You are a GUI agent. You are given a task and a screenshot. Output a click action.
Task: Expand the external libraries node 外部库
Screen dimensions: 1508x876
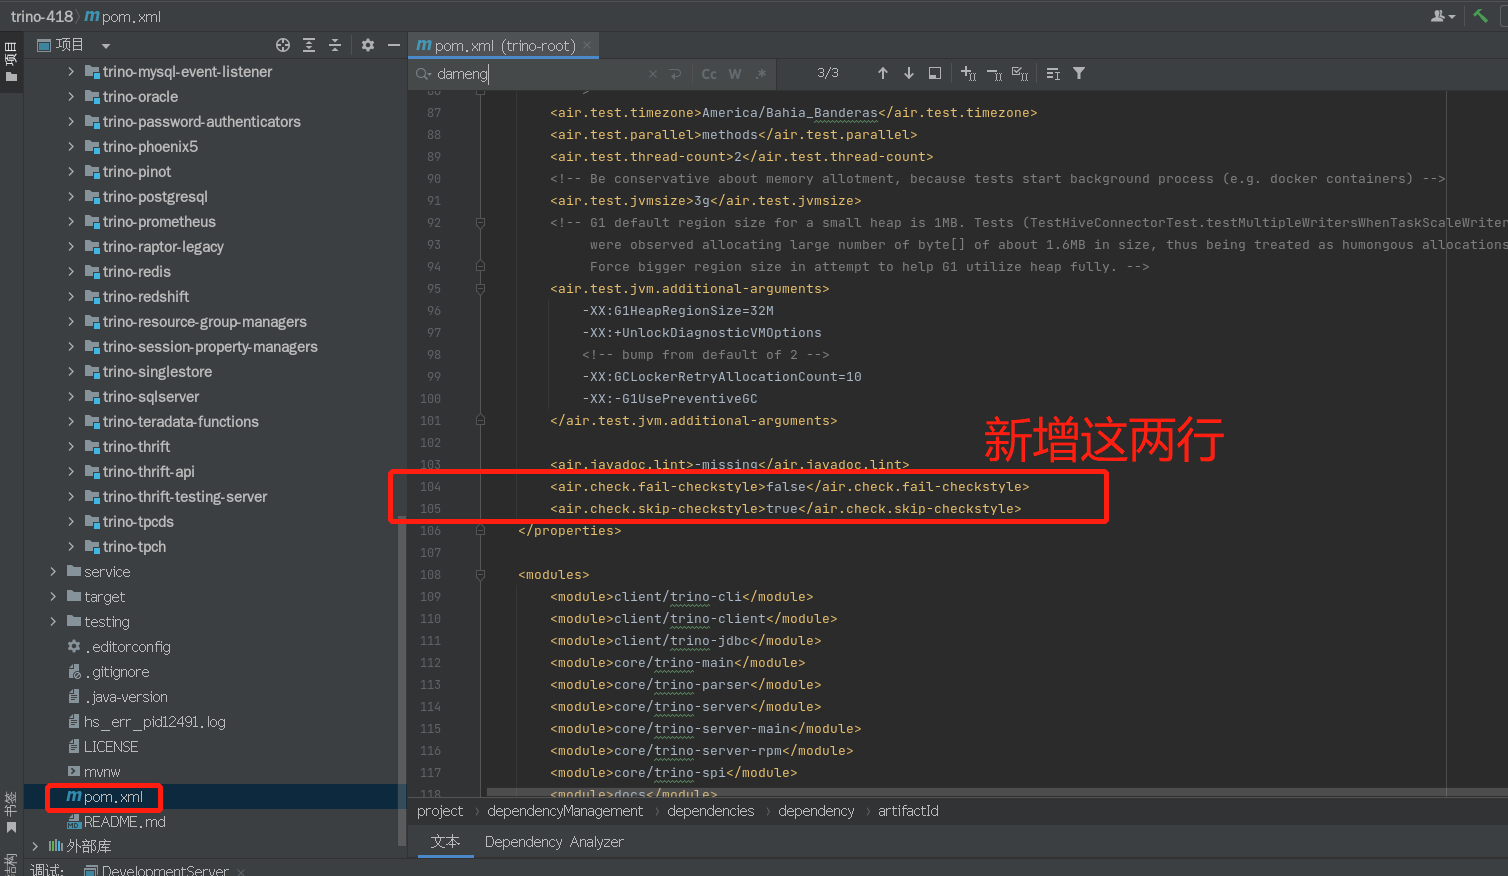35,847
